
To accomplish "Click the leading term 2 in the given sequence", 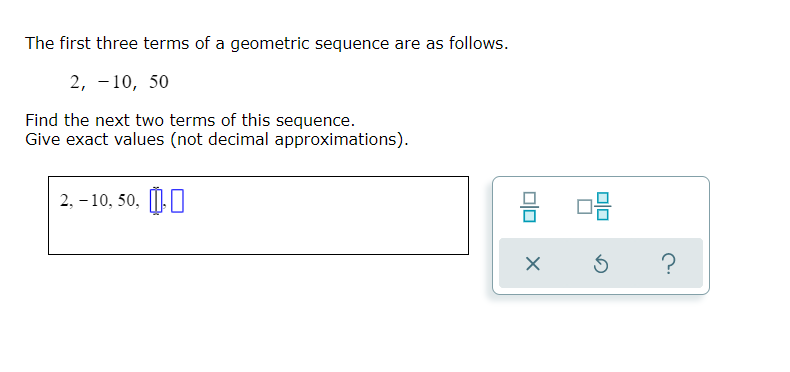I will (x=75, y=82).
